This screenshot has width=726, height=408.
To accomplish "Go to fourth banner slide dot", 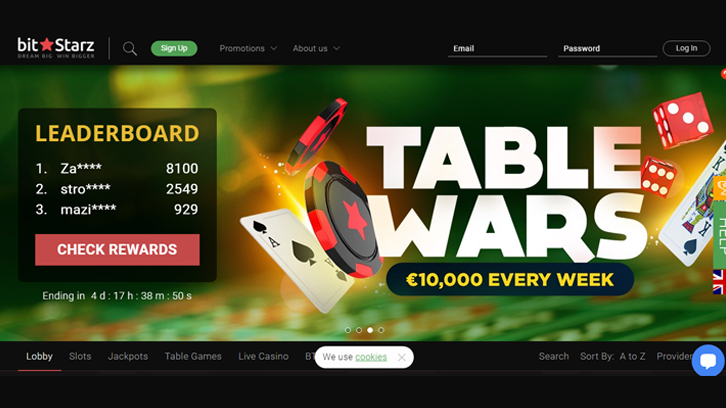I will click(x=381, y=330).
